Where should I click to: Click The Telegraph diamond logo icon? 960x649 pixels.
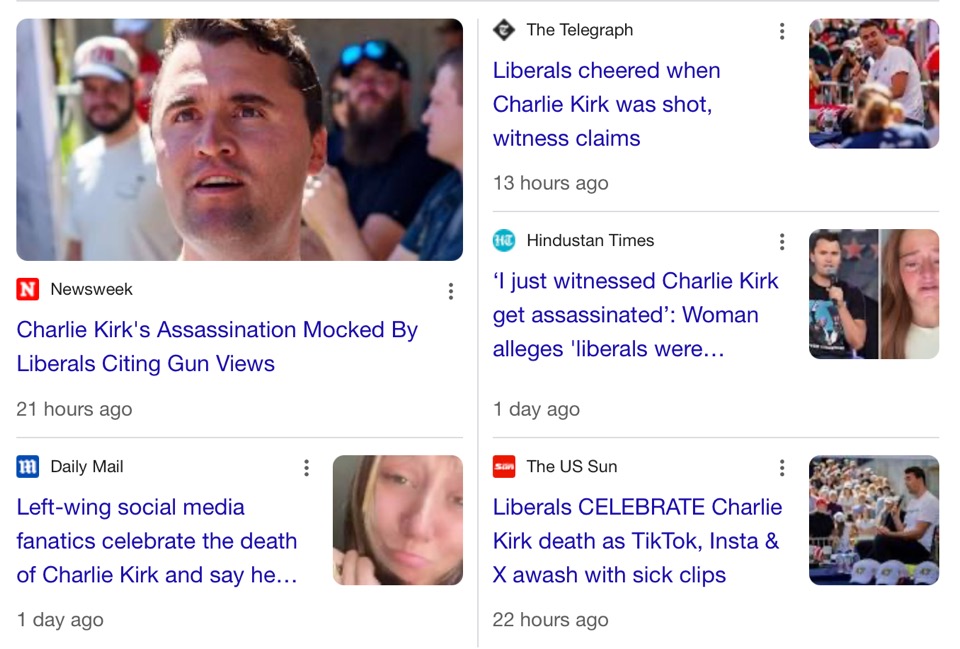pyautogui.click(x=504, y=30)
